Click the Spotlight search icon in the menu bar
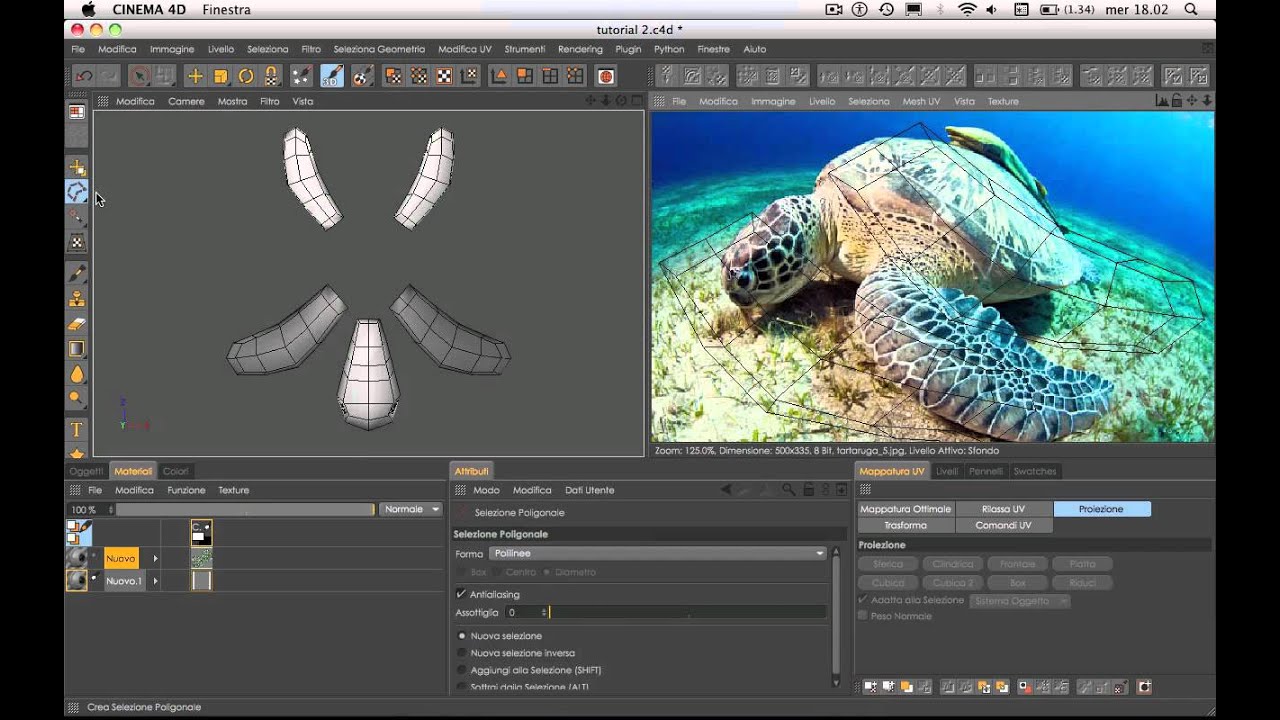This screenshot has width=1280, height=720. (1190, 9)
